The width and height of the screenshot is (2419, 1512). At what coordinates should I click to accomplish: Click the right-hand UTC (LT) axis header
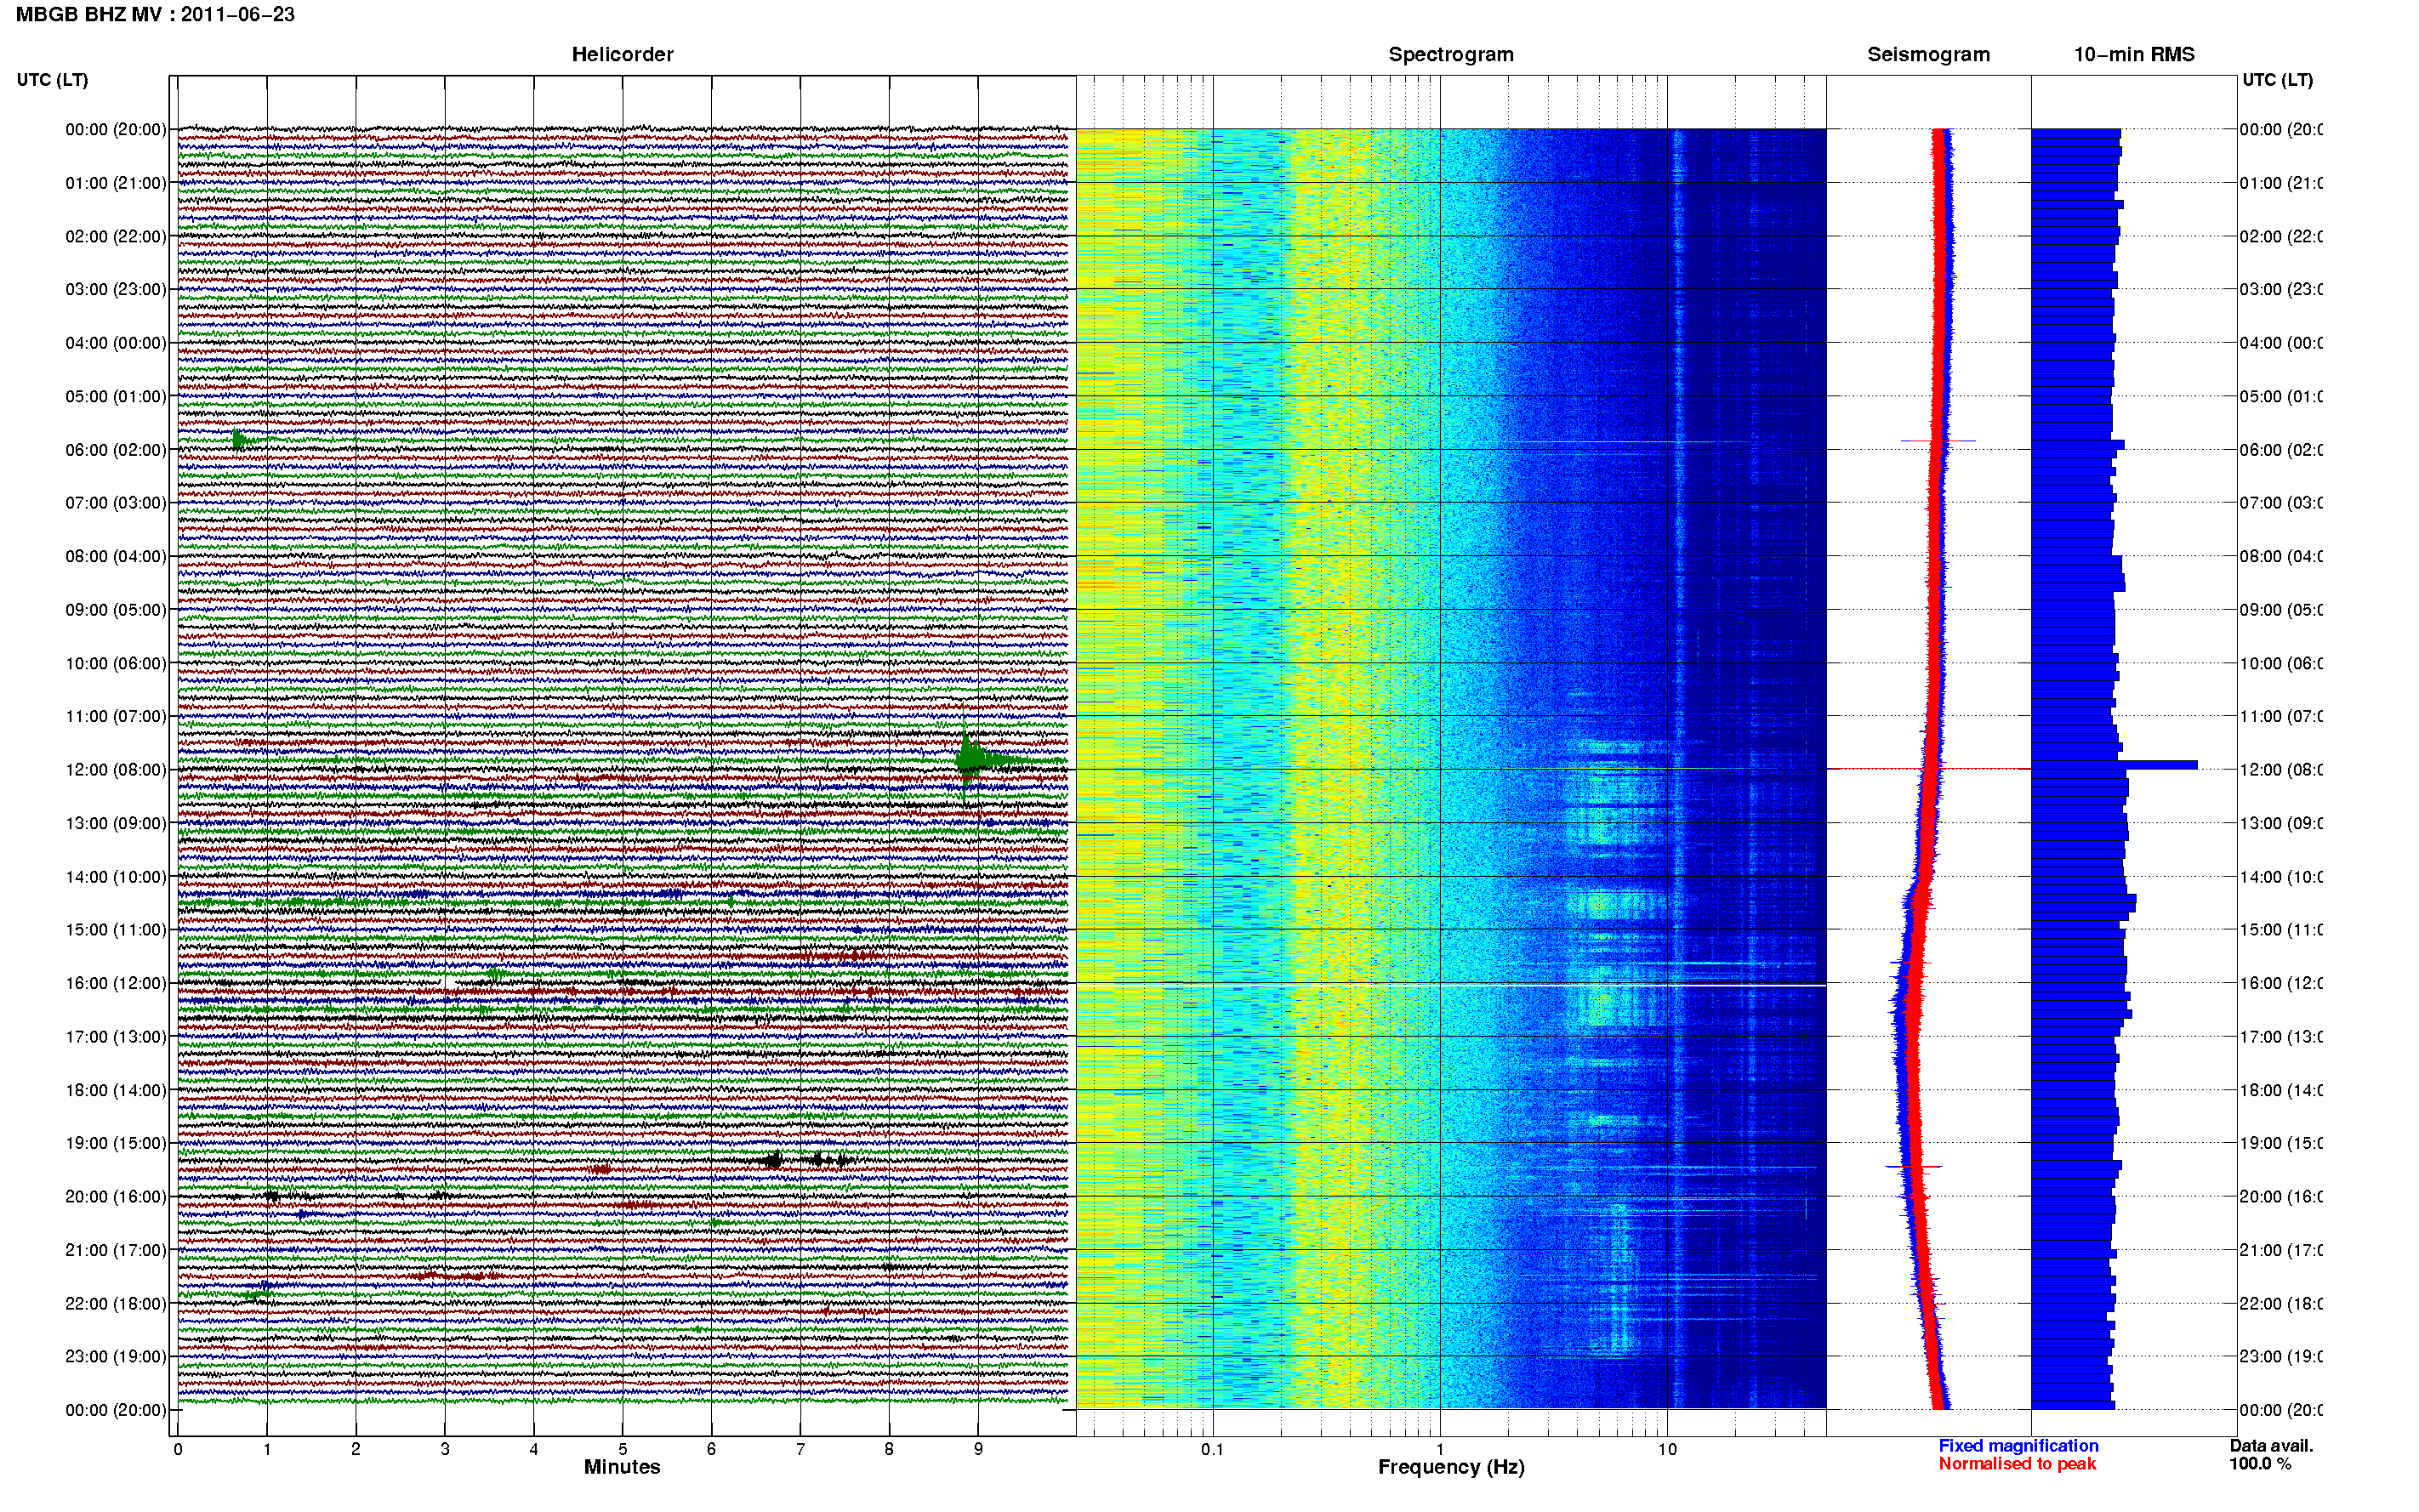2277,80
